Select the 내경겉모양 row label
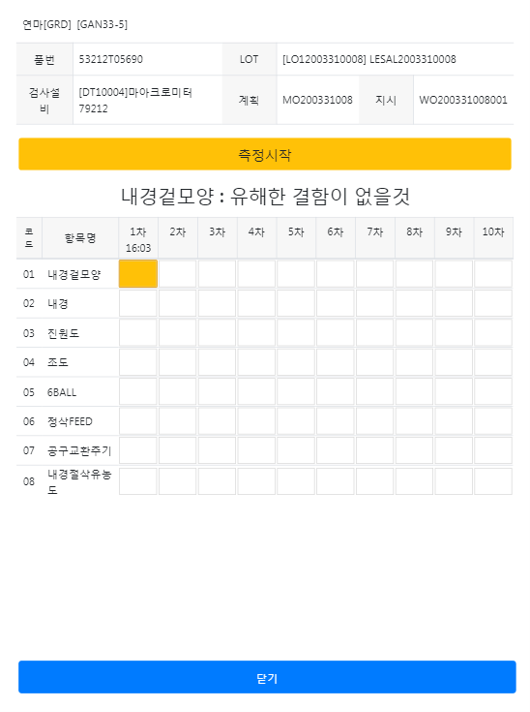Viewport: 530px width, 712px height. [x=74, y=274]
